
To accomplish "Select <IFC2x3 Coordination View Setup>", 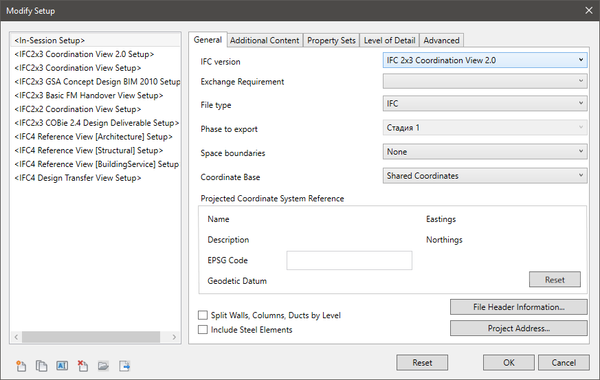I will [x=96, y=68].
